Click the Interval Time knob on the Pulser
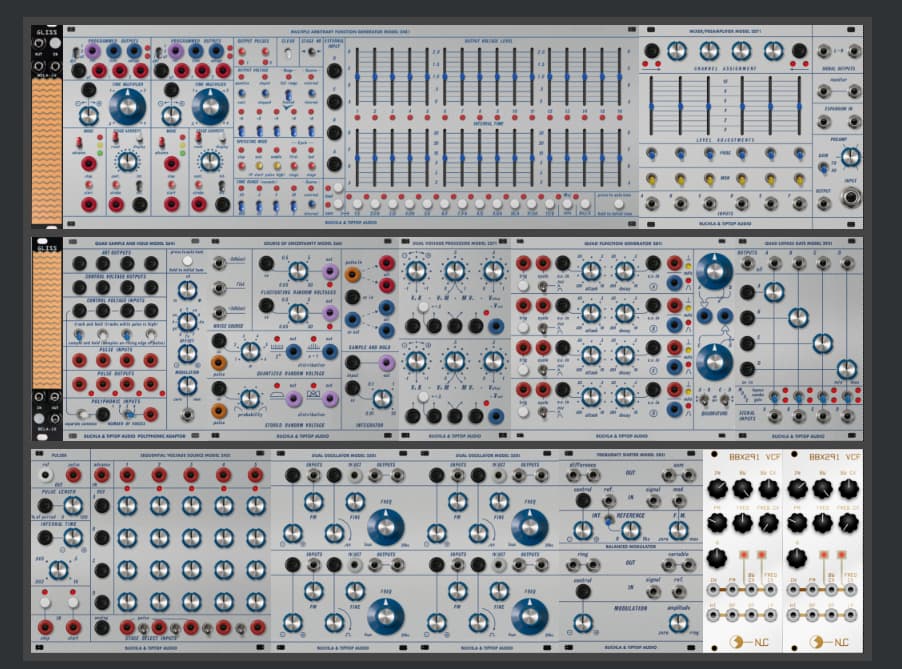 (x=72, y=537)
